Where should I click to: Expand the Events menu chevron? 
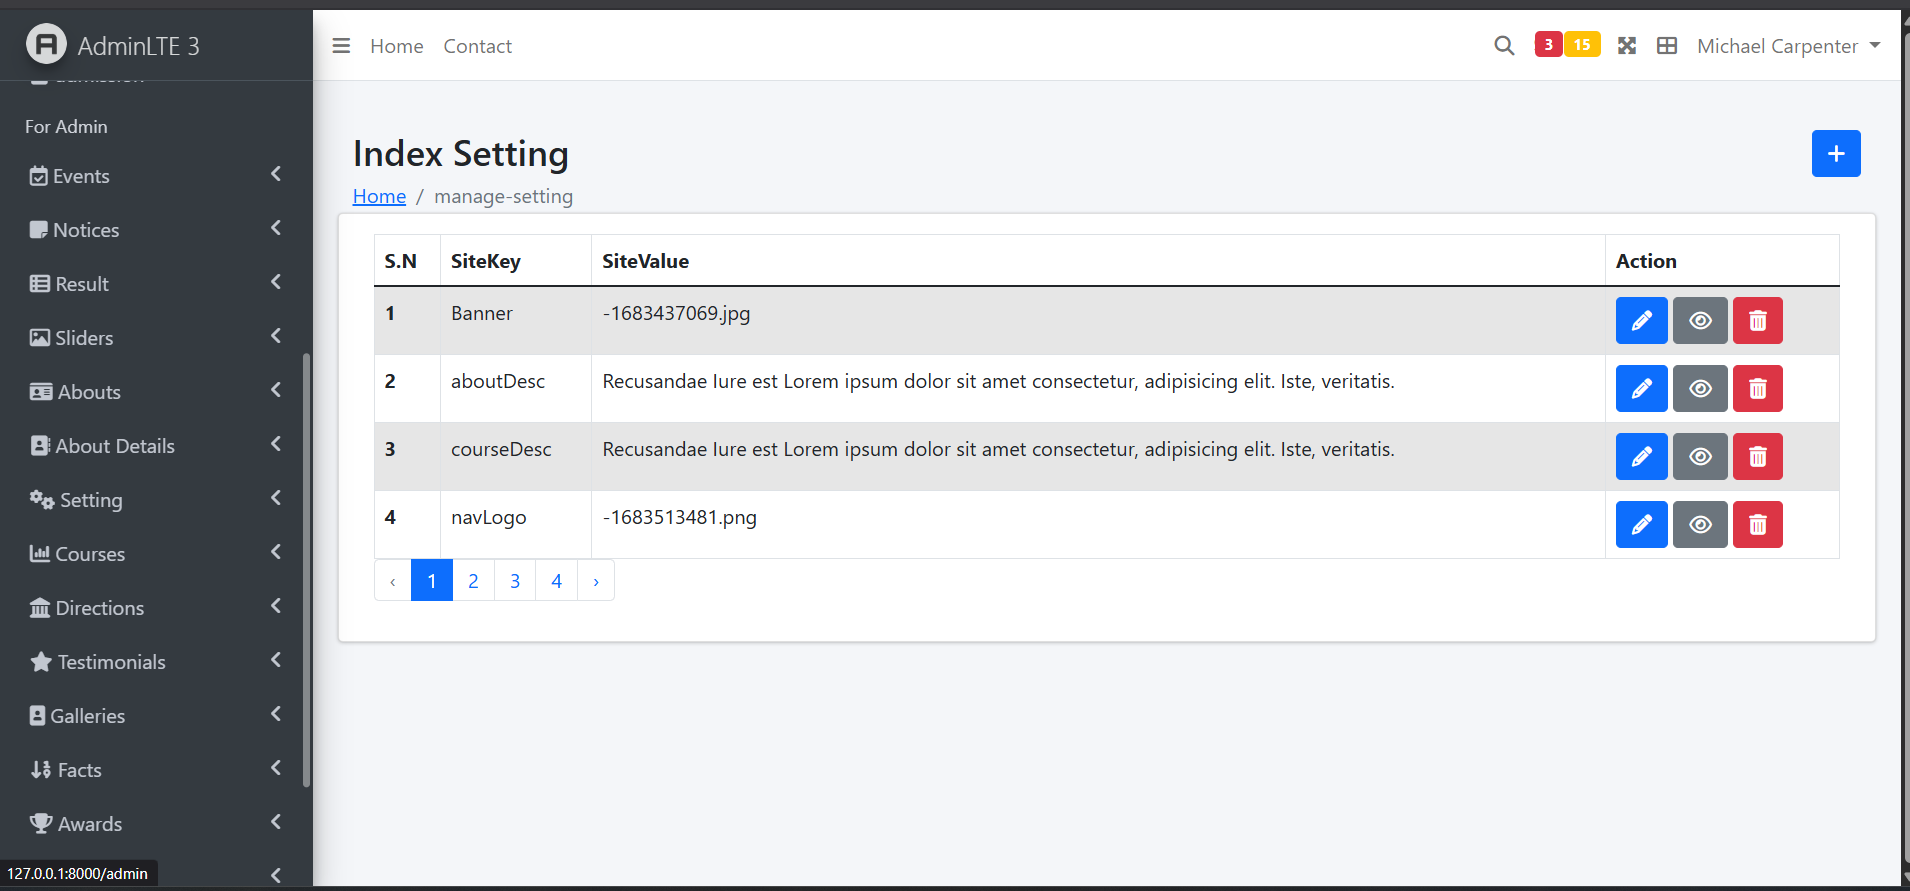click(x=276, y=174)
